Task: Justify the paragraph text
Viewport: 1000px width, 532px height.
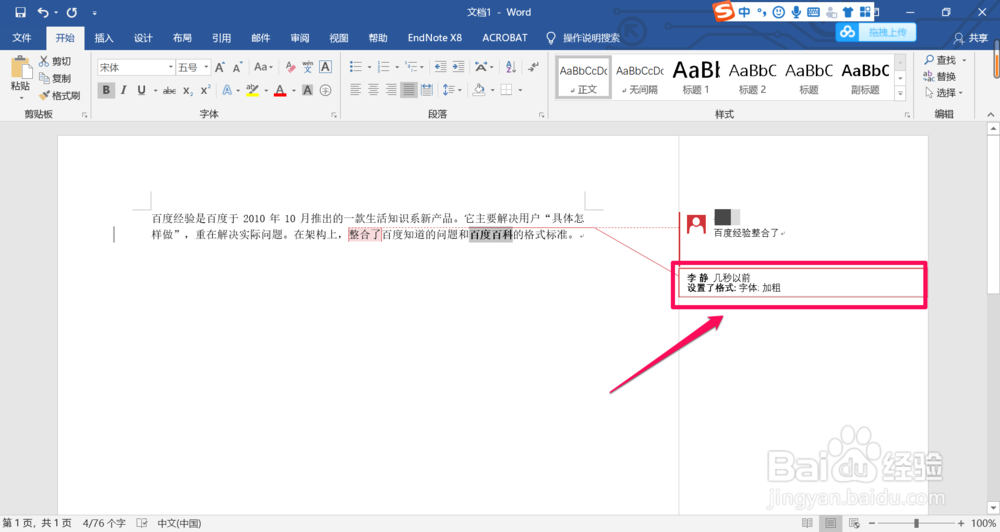Action: [409, 91]
